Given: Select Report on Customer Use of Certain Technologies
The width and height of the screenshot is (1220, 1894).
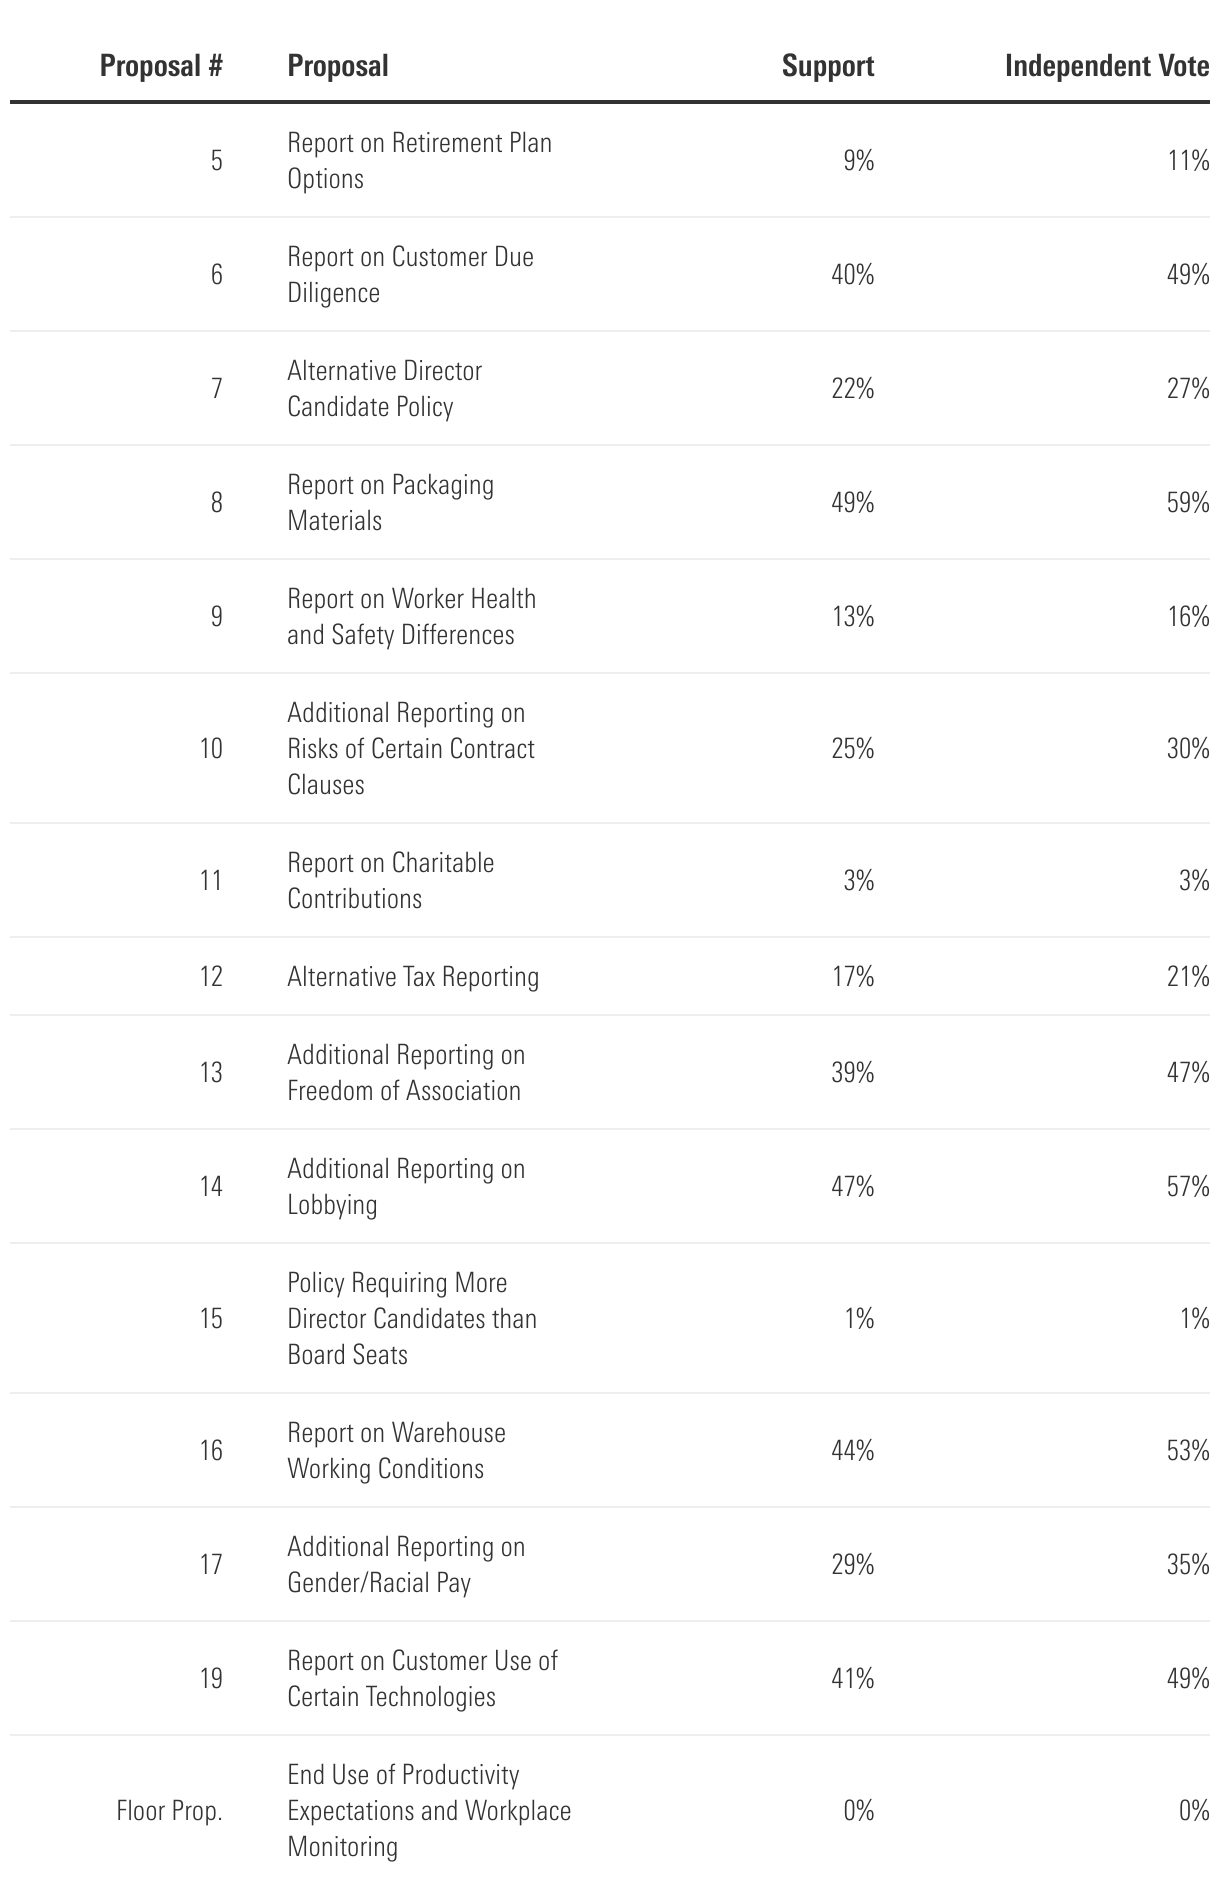Looking at the screenshot, I should (423, 1679).
